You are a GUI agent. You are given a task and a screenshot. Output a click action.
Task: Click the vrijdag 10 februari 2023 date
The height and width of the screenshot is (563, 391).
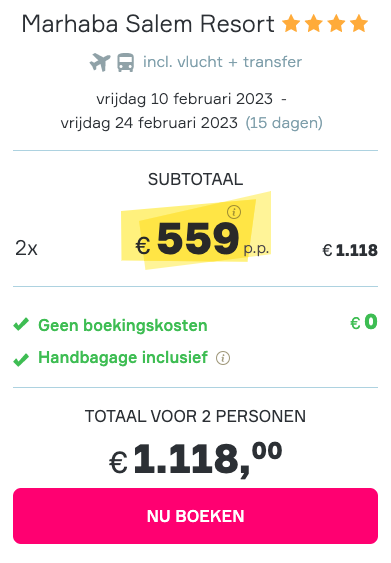point(185,99)
